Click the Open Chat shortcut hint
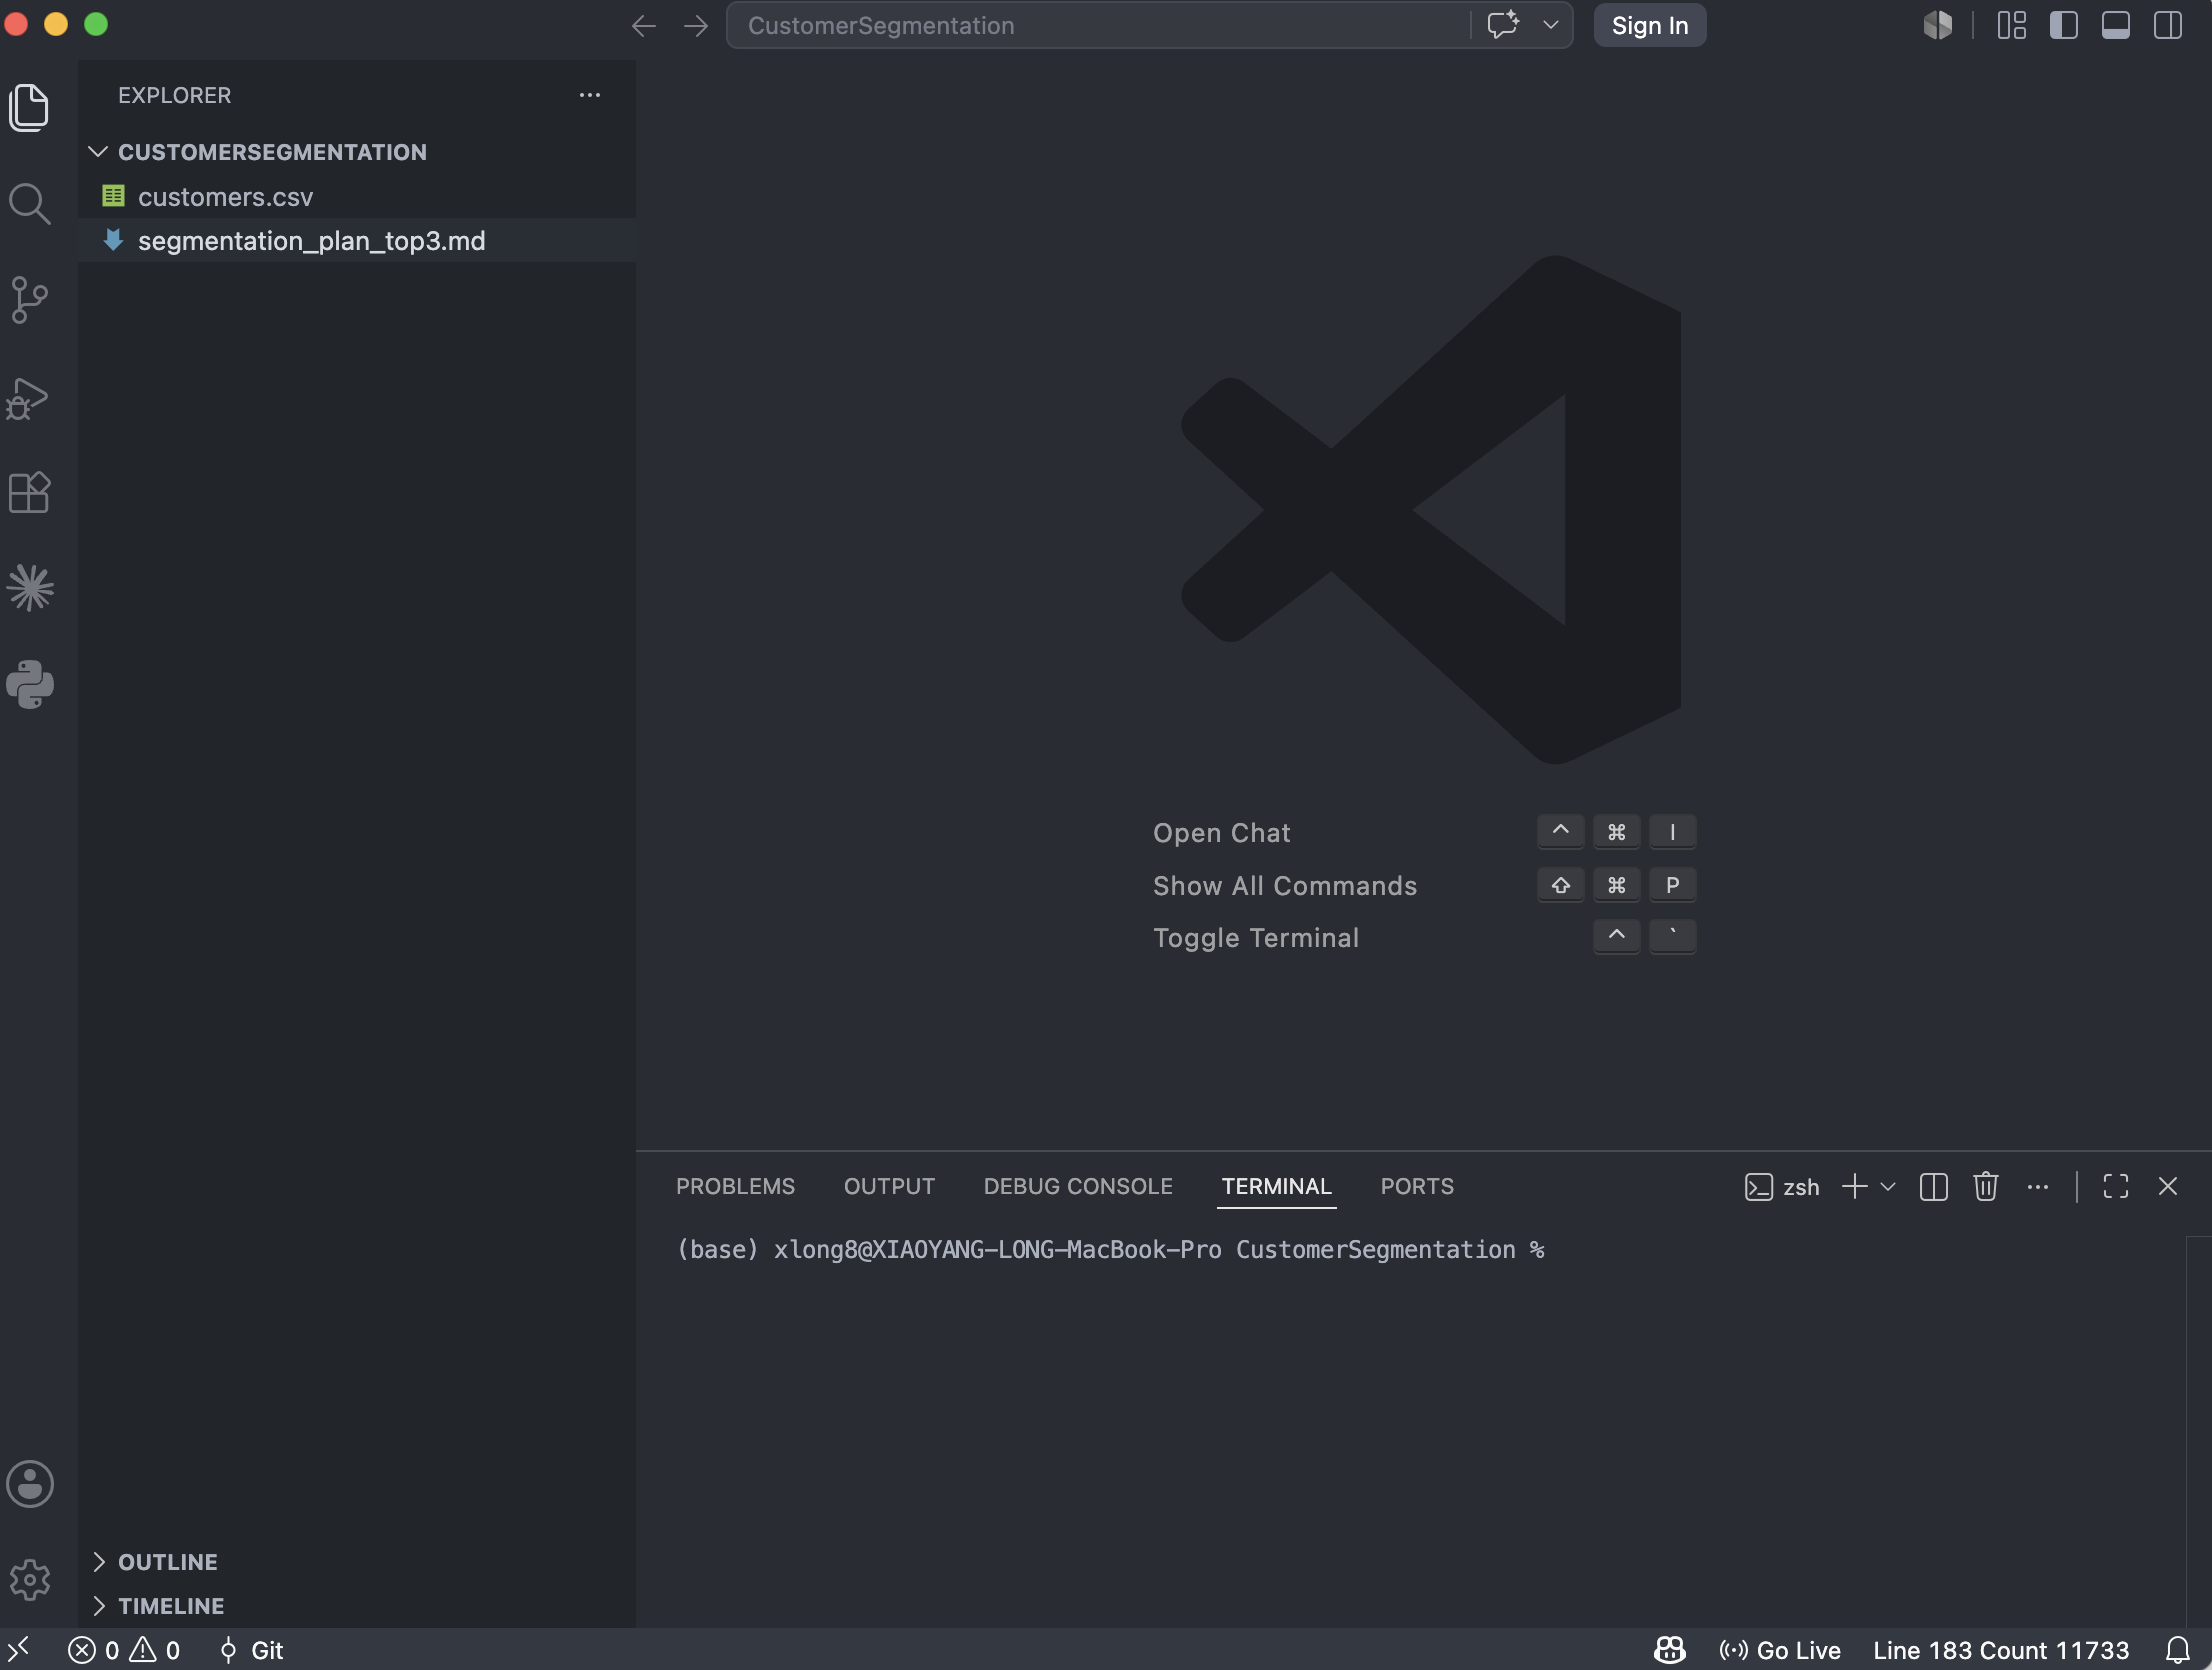The height and width of the screenshot is (1670, 2212). (x=1221, y=833)
